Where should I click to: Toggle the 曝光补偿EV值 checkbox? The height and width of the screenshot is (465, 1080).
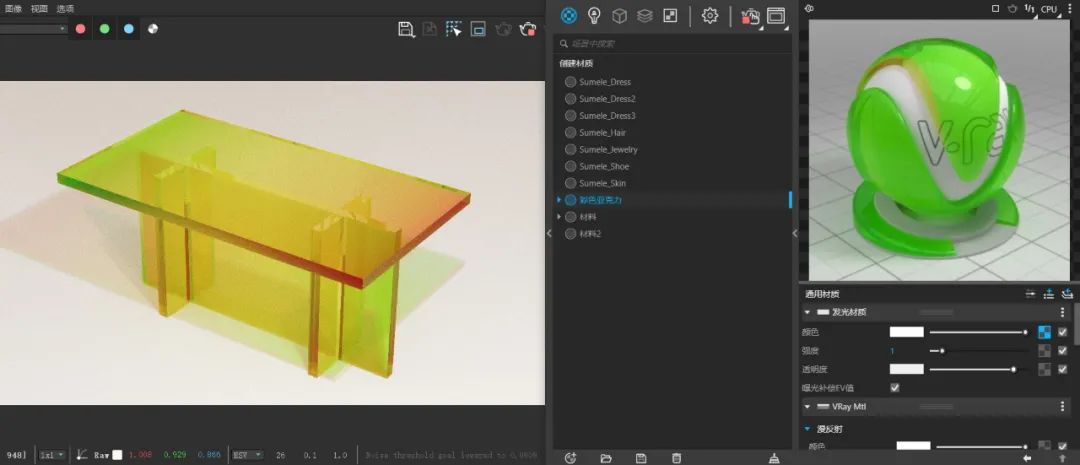click(x=895, y=388)
